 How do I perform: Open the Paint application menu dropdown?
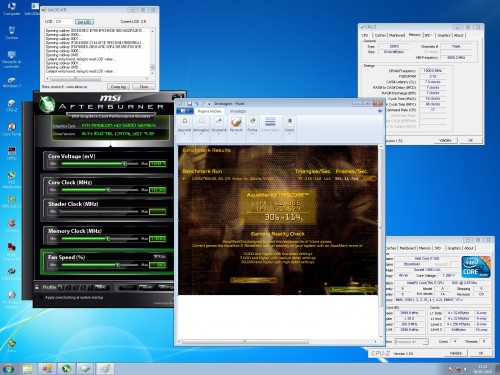[184, 111]
